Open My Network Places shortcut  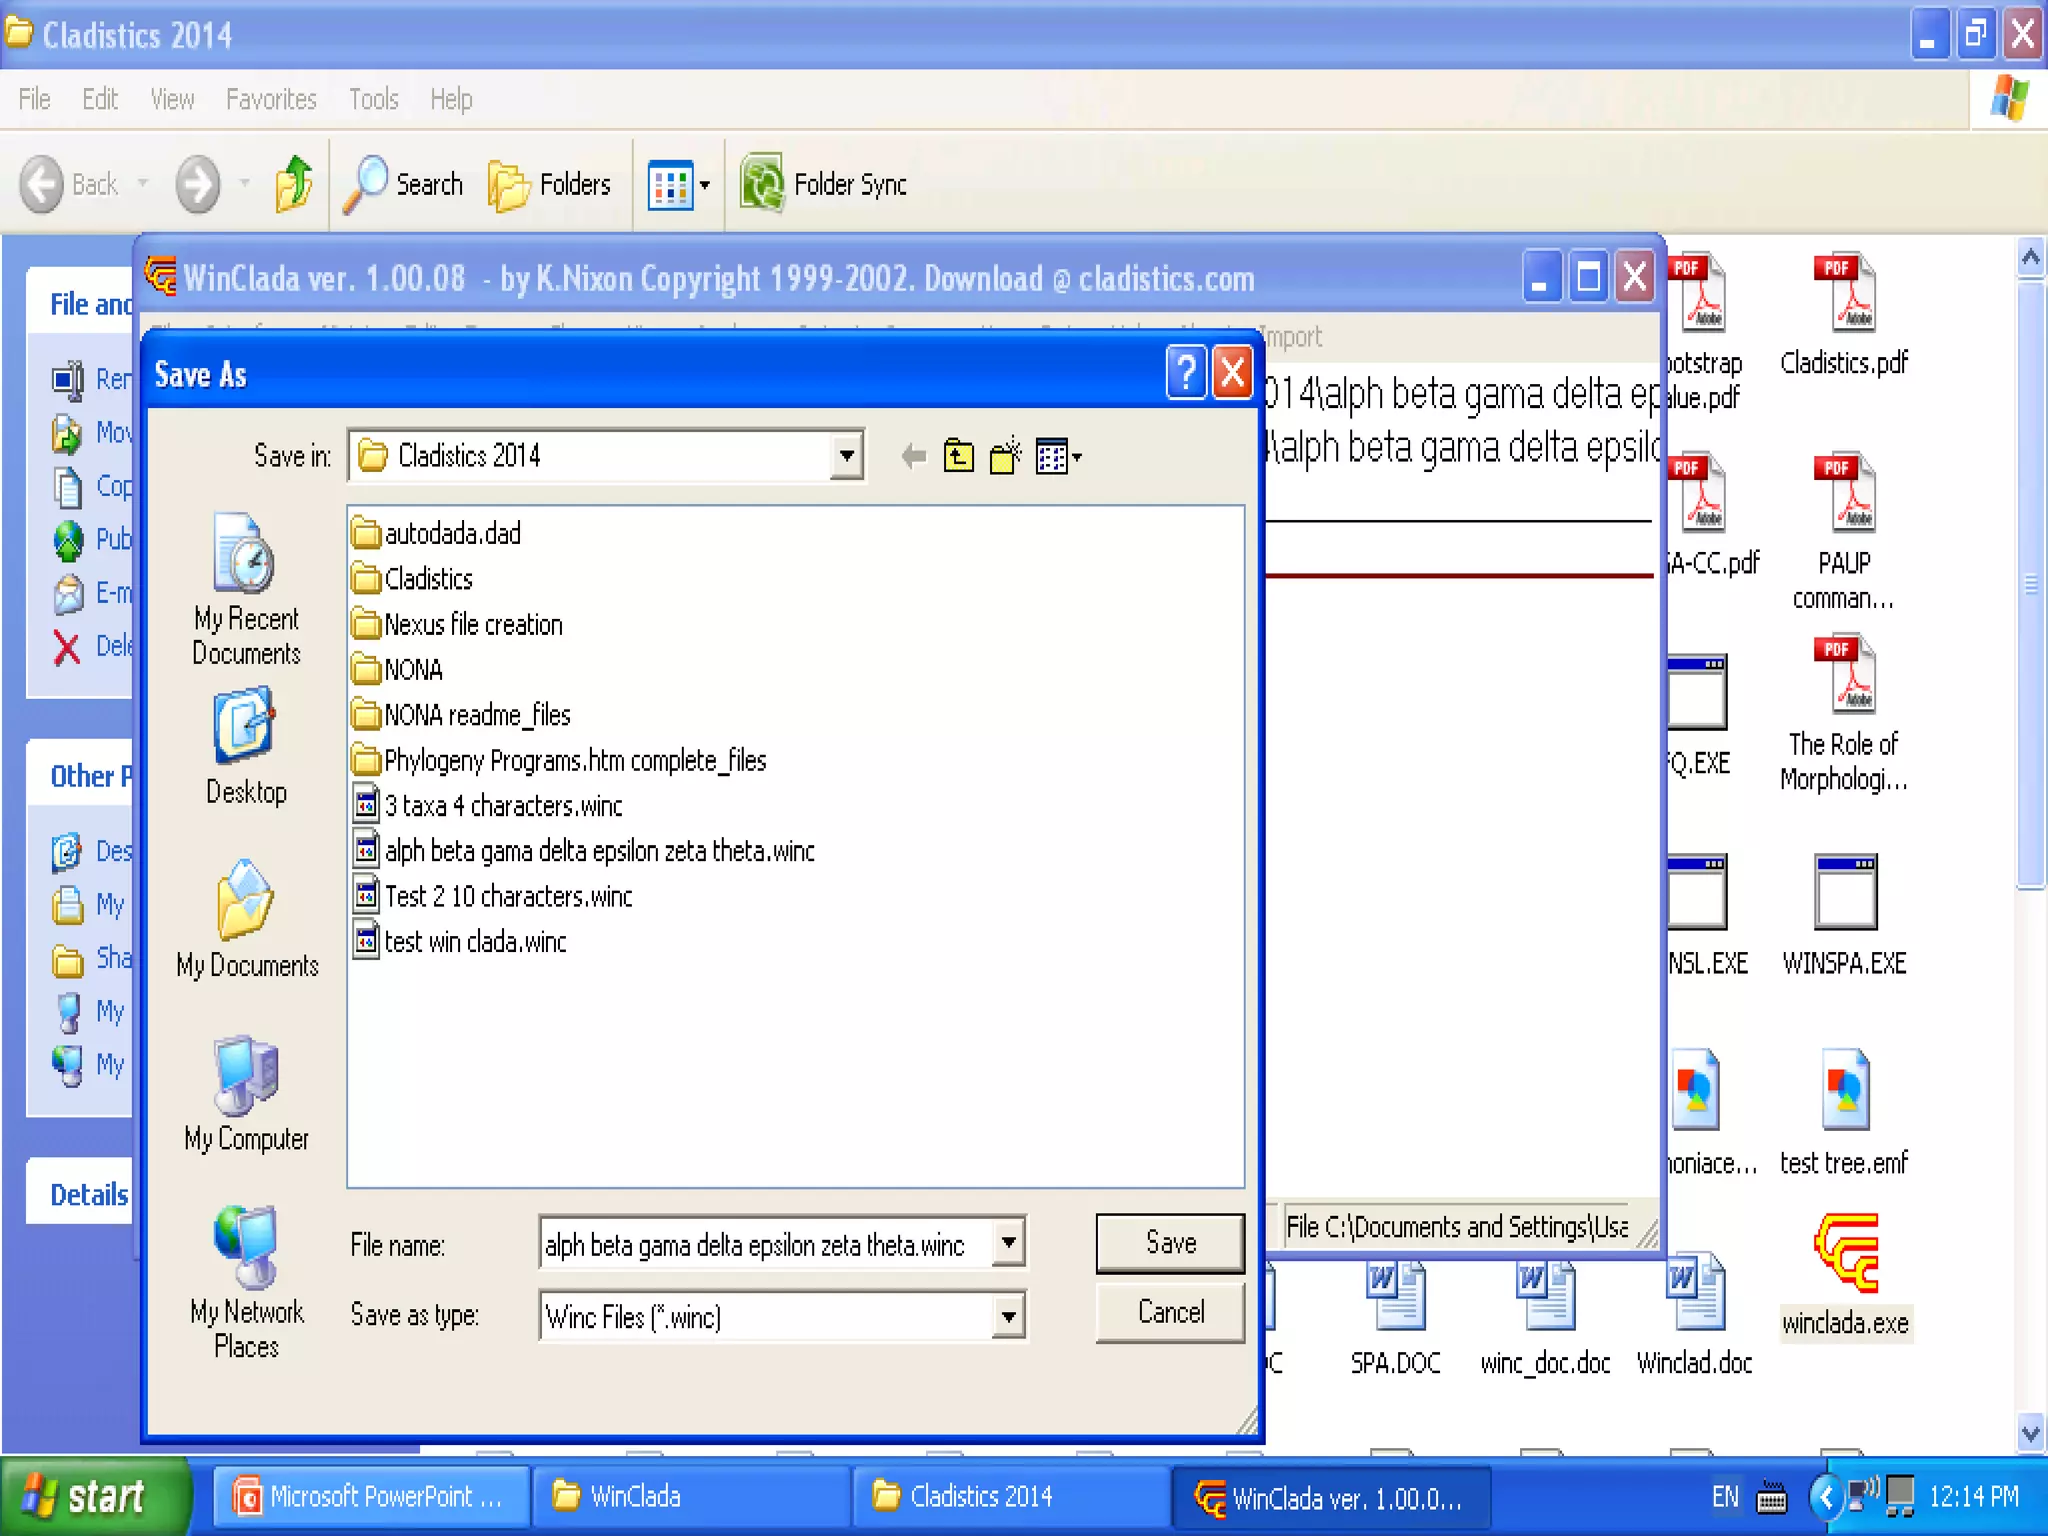pos(246,1282)
